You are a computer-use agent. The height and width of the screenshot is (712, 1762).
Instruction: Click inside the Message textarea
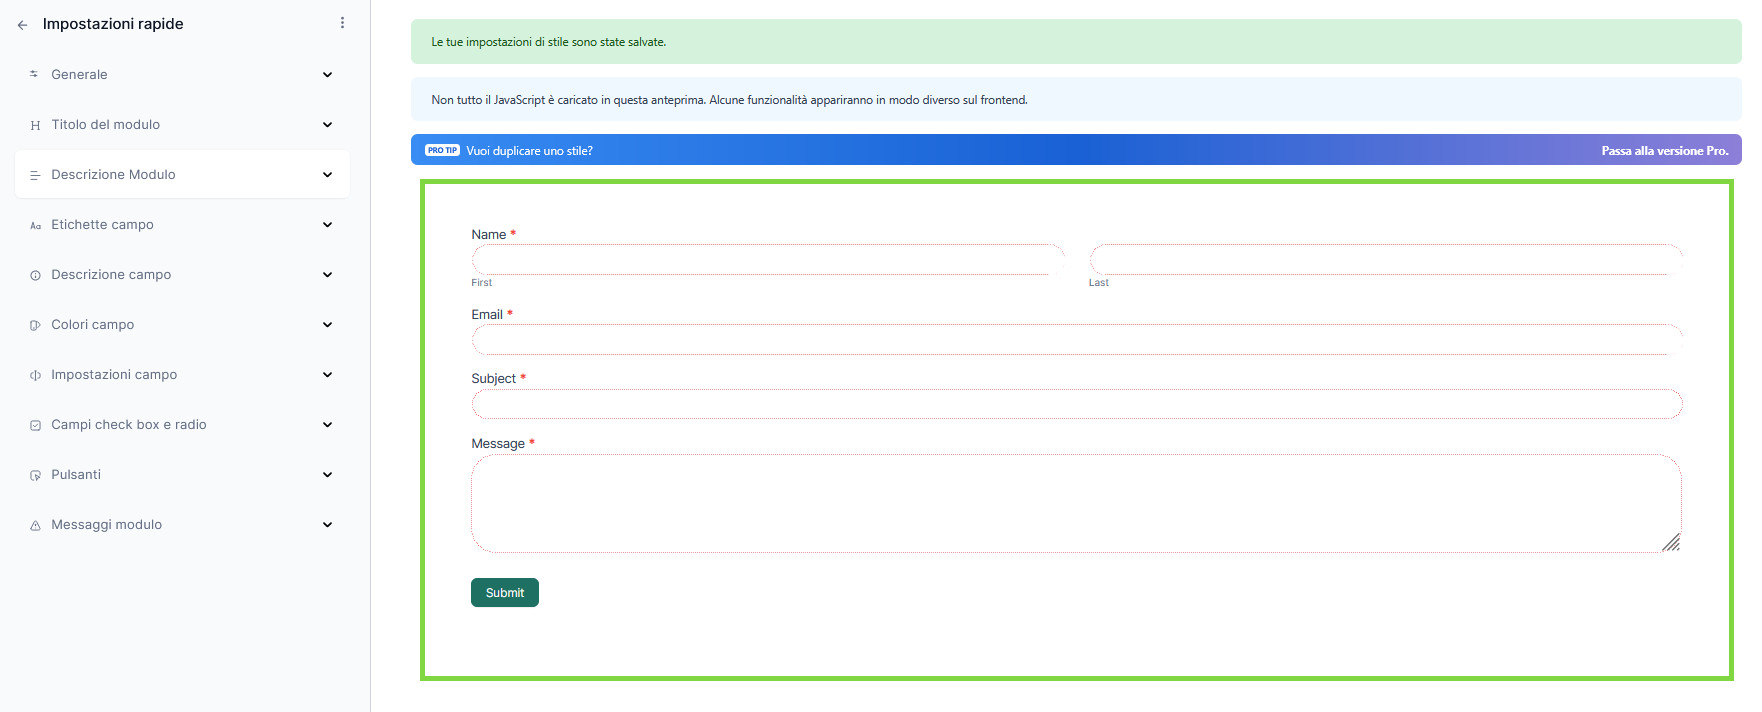coord(1077,503)
